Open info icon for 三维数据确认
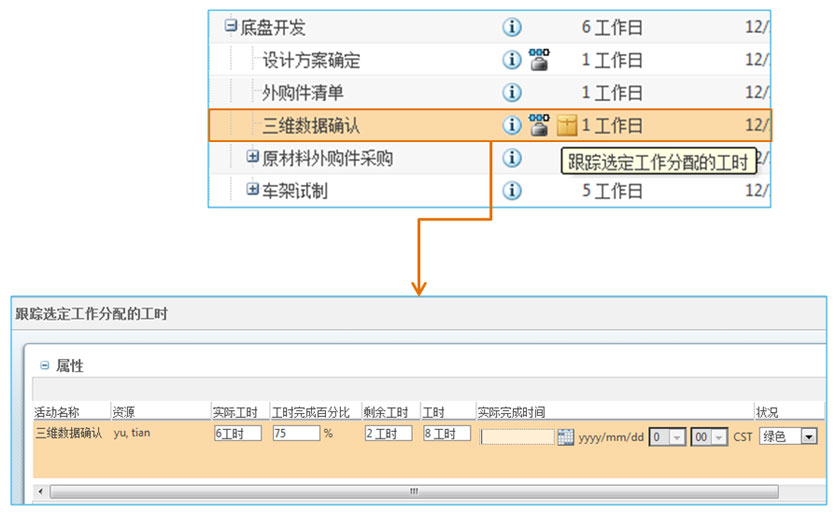Screen dimensions: 836x515 tap(512, 125)
